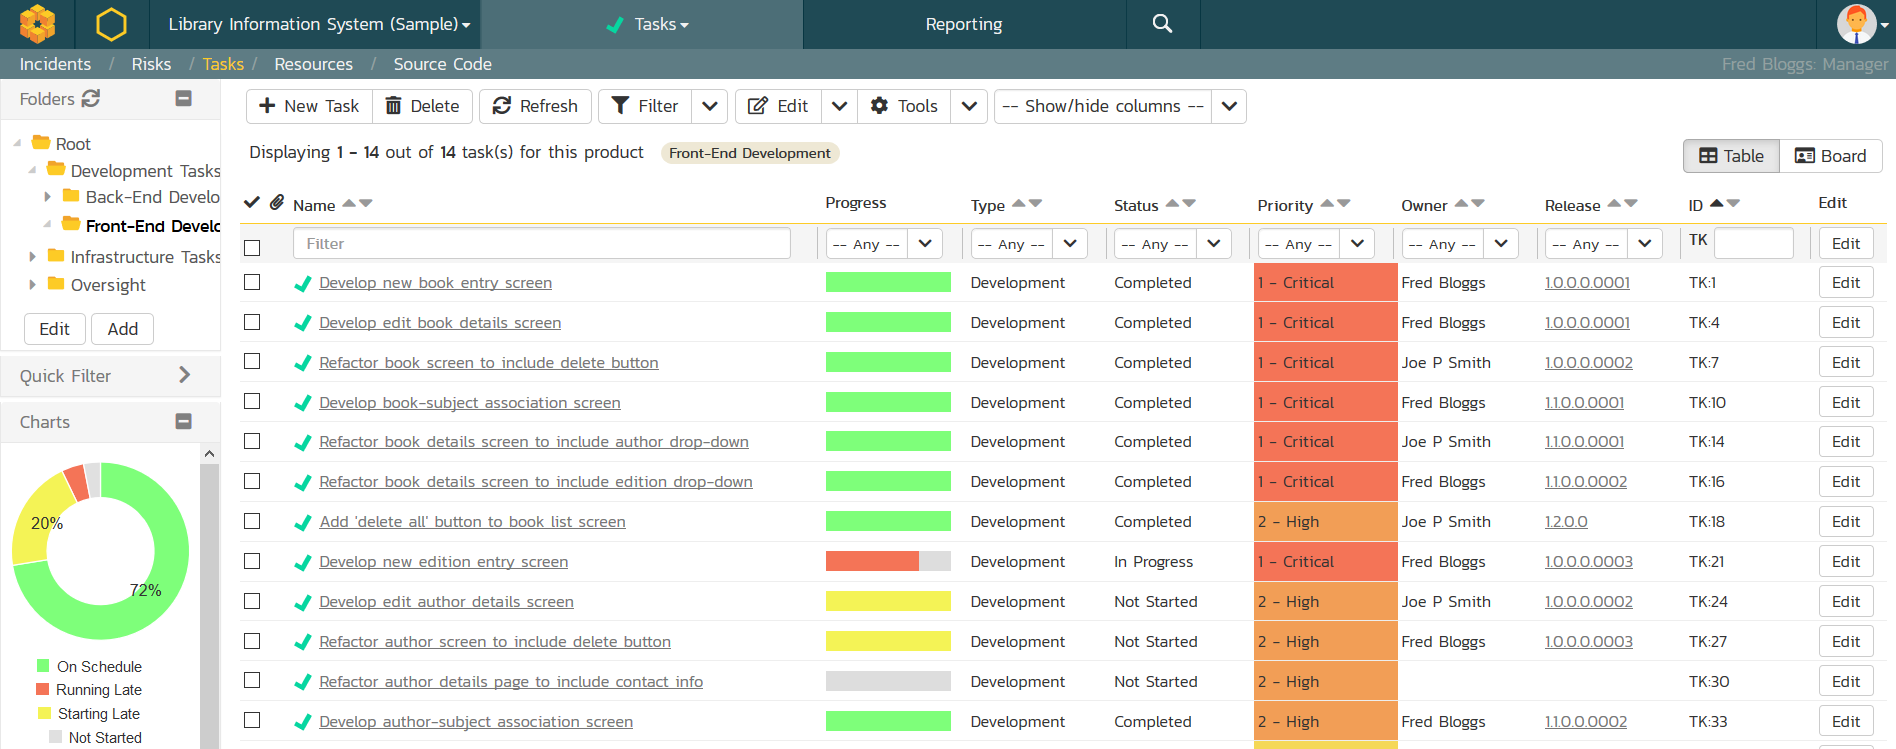Expand the Infrastructure Tasks folder
1896x749 pixels.
pyautogui.click(x=33, y=257)
